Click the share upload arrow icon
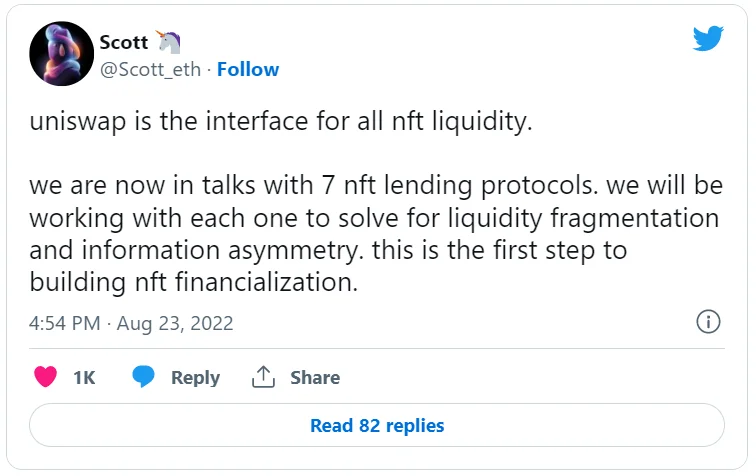 [x=263, y=377]
